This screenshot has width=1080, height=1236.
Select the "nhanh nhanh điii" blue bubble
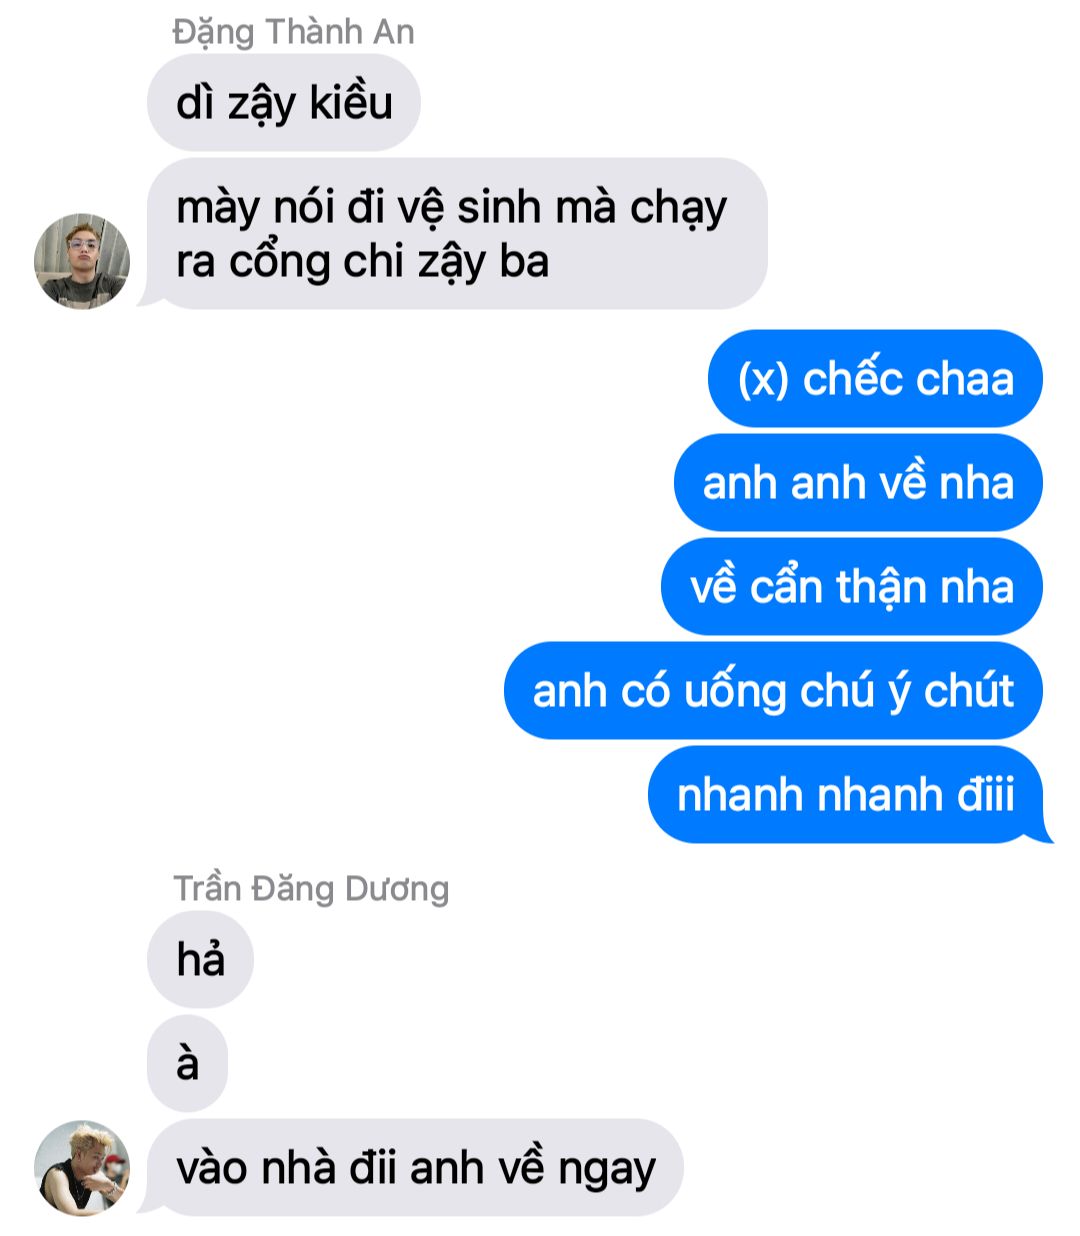click(x=846, y=795)
